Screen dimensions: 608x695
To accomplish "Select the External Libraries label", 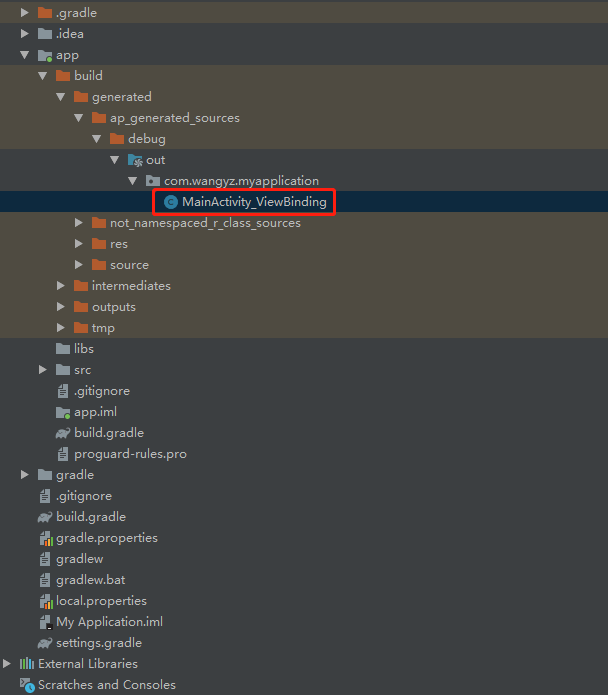I will [88, 664].
